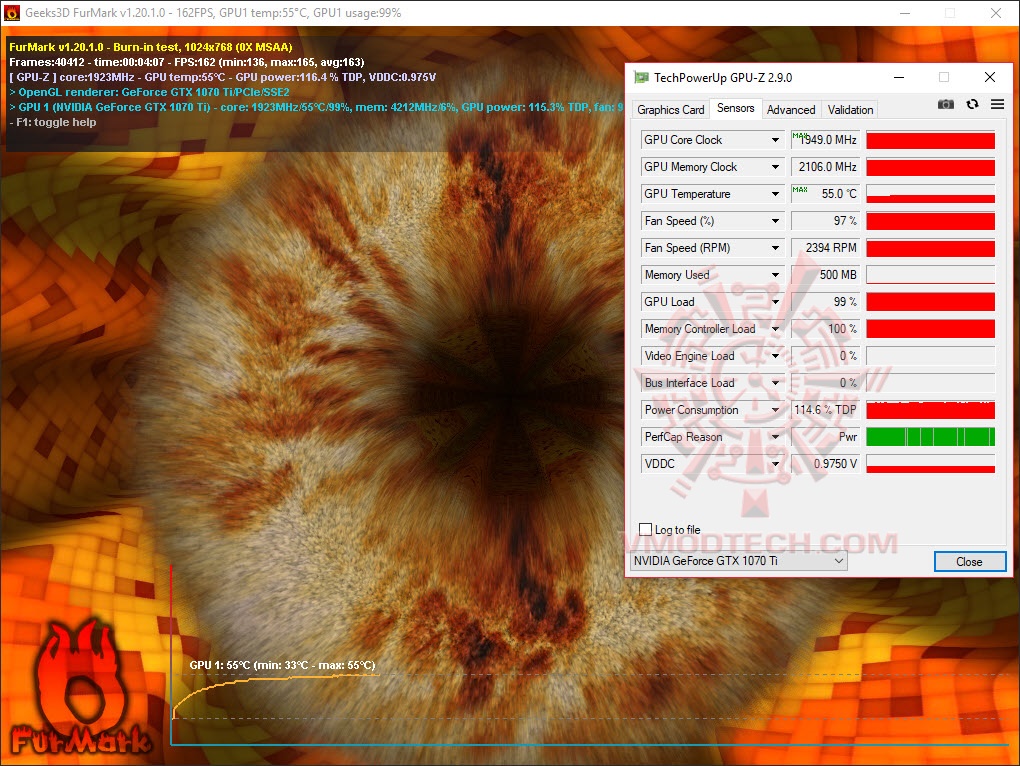The image size is (1020, 766).
Task: Click the Frames:40412 statistics line
Action: tap(187, 62)
